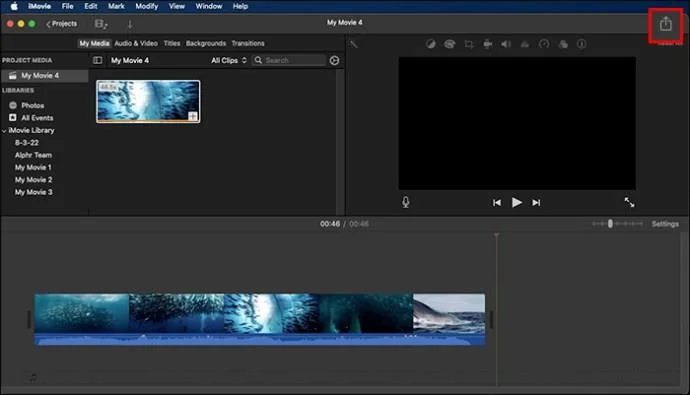Open the View menu
690x395 pixels.
[177, 6]
